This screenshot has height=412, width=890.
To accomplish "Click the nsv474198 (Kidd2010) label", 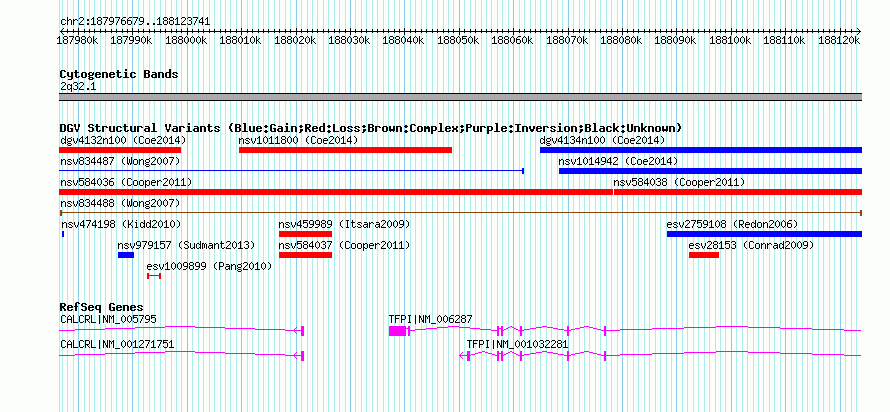I will [120, 224].
